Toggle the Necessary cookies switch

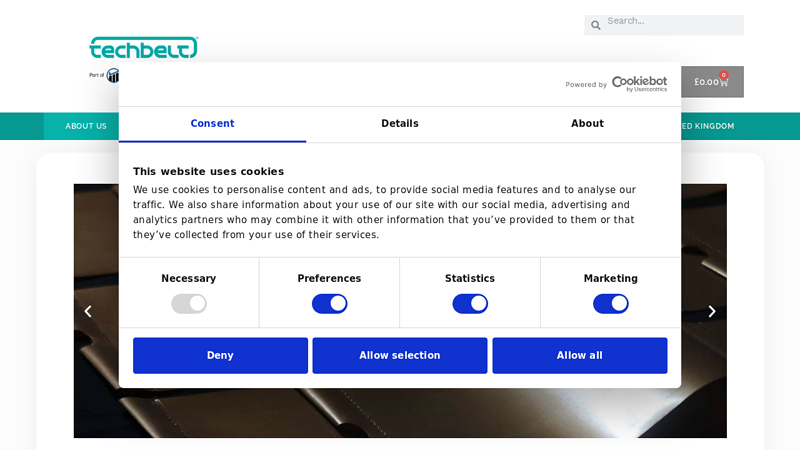coord(189,304)
